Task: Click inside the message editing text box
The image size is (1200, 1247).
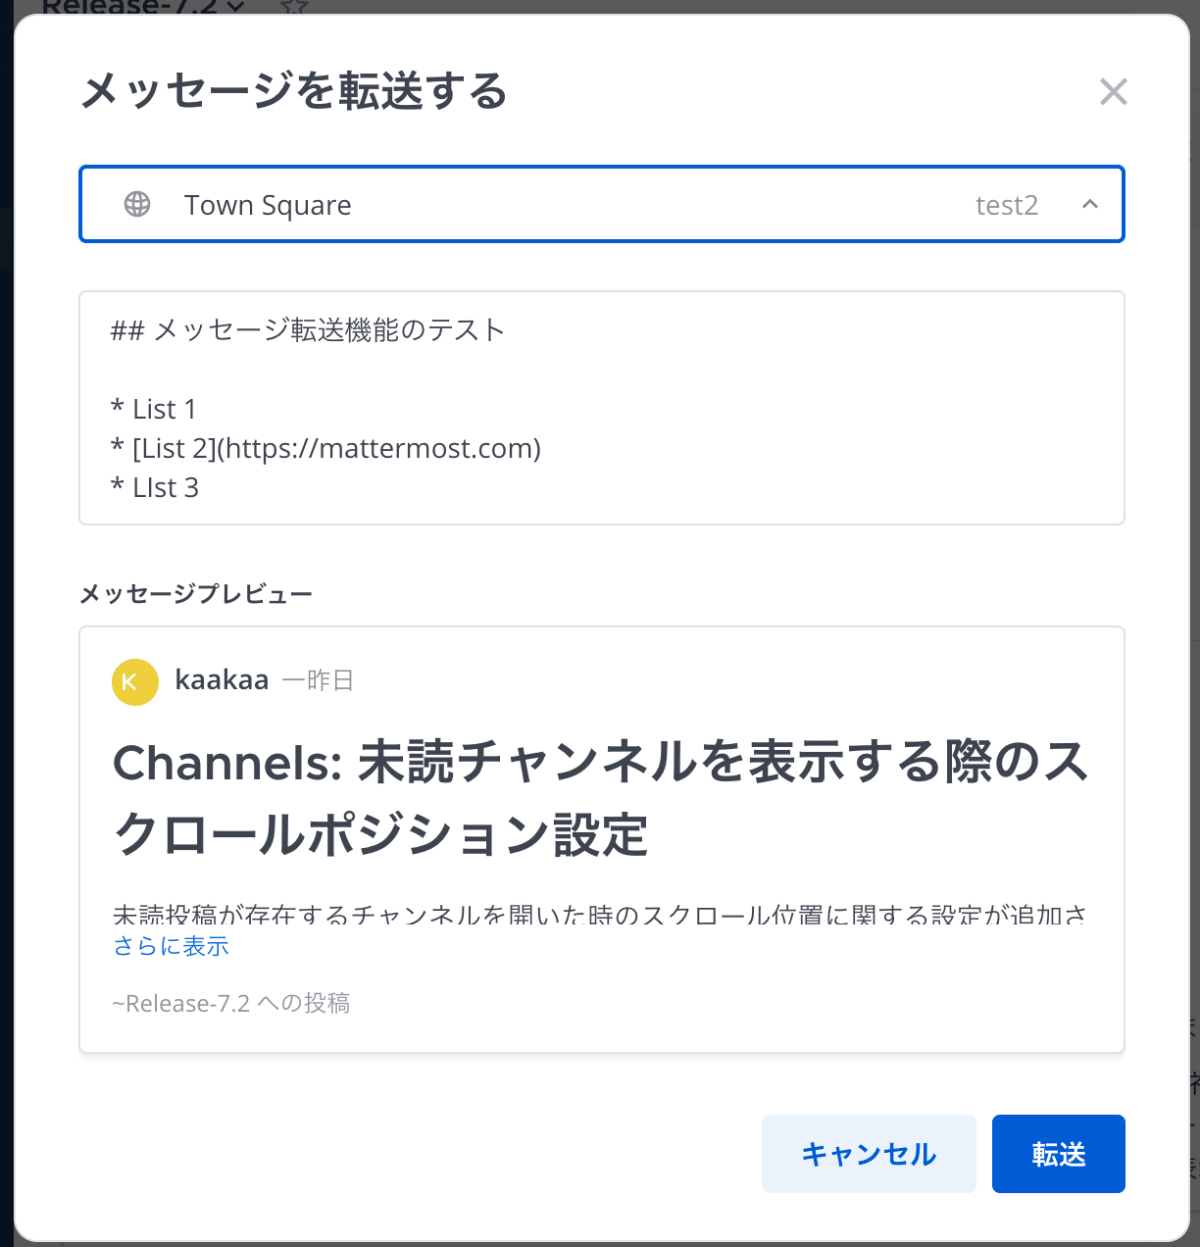Action: 600,408
